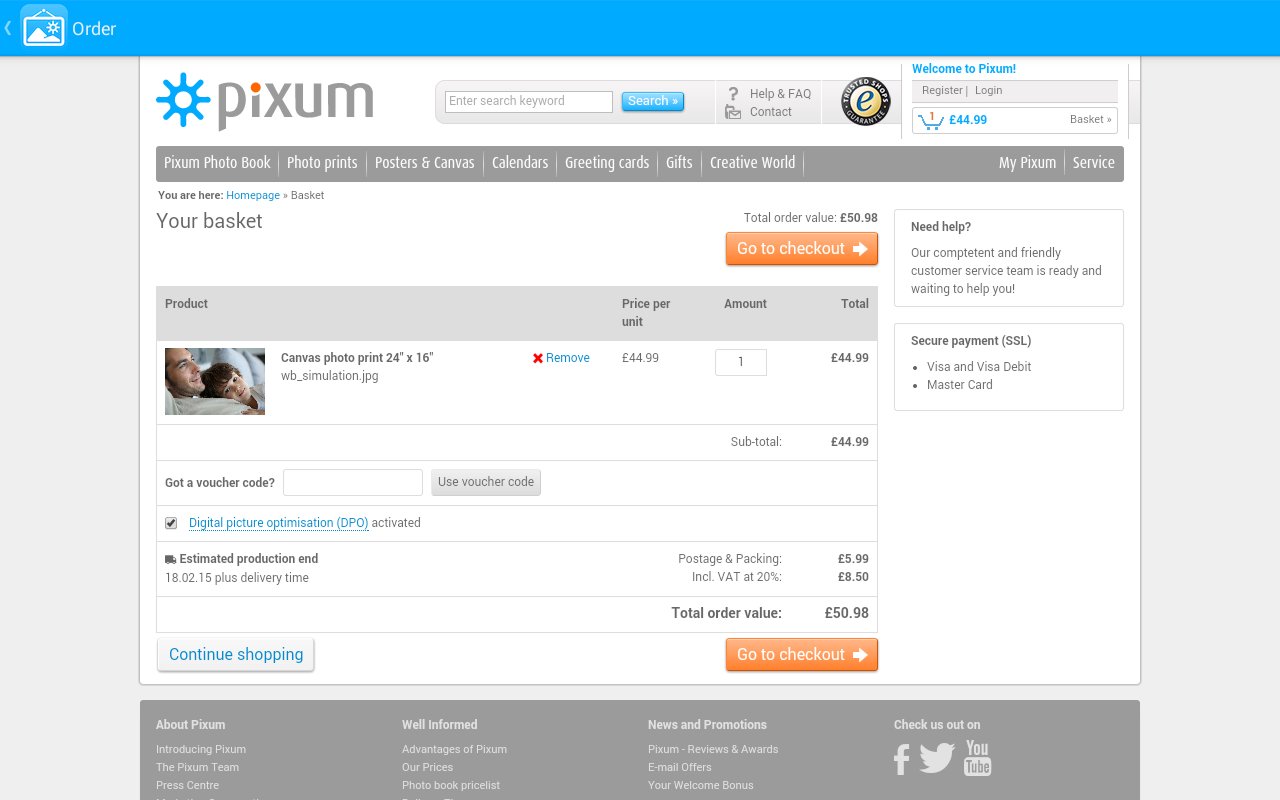Click the canvas print amount field
The height and width of the screenshot is (800, 1280).
pyautogui.click(x=741, y=362)
